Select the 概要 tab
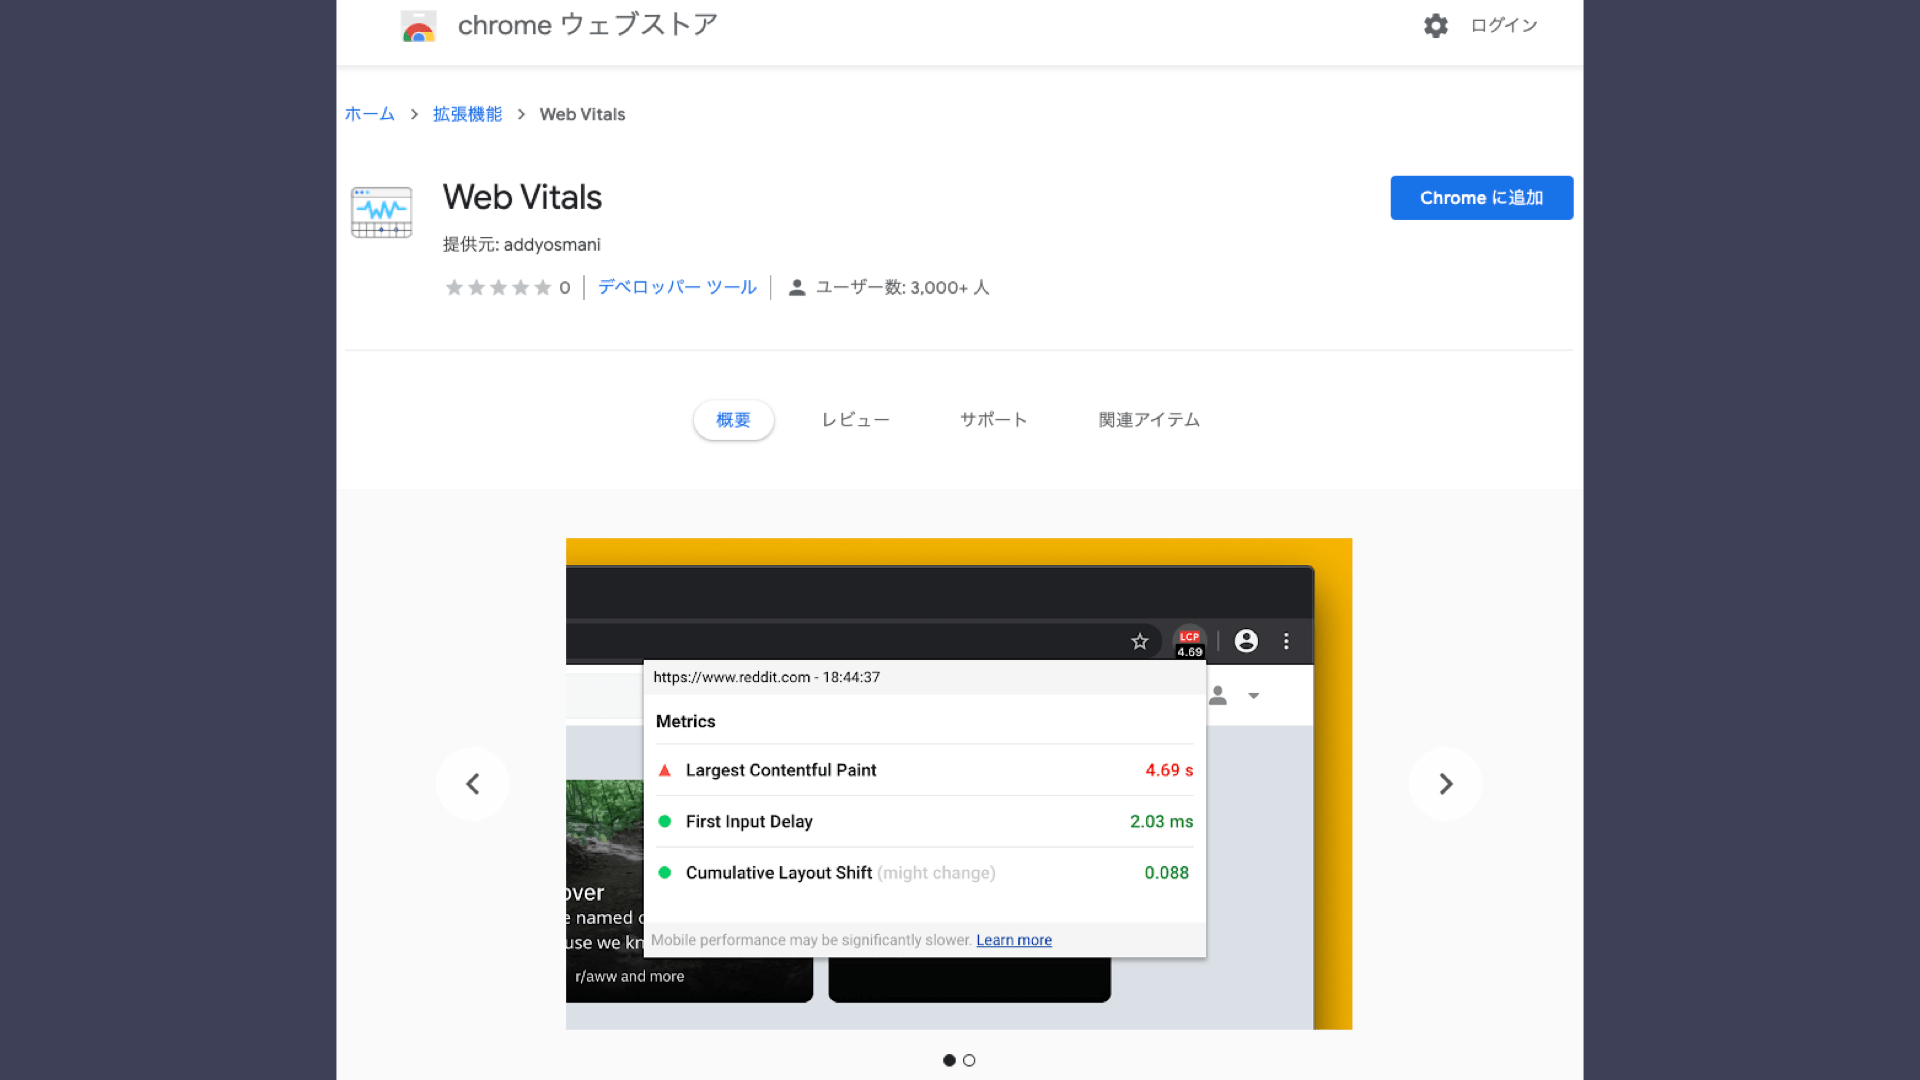 733,420
